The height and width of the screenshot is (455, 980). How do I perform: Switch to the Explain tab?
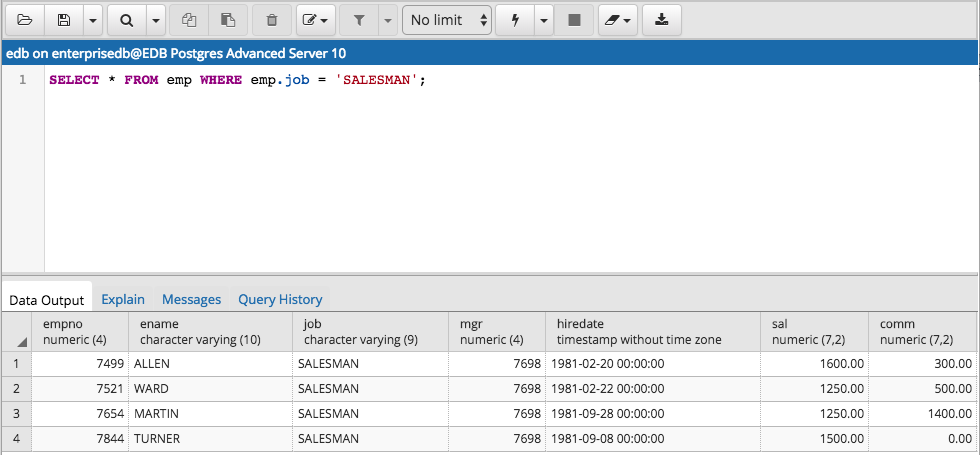(123, 299)
